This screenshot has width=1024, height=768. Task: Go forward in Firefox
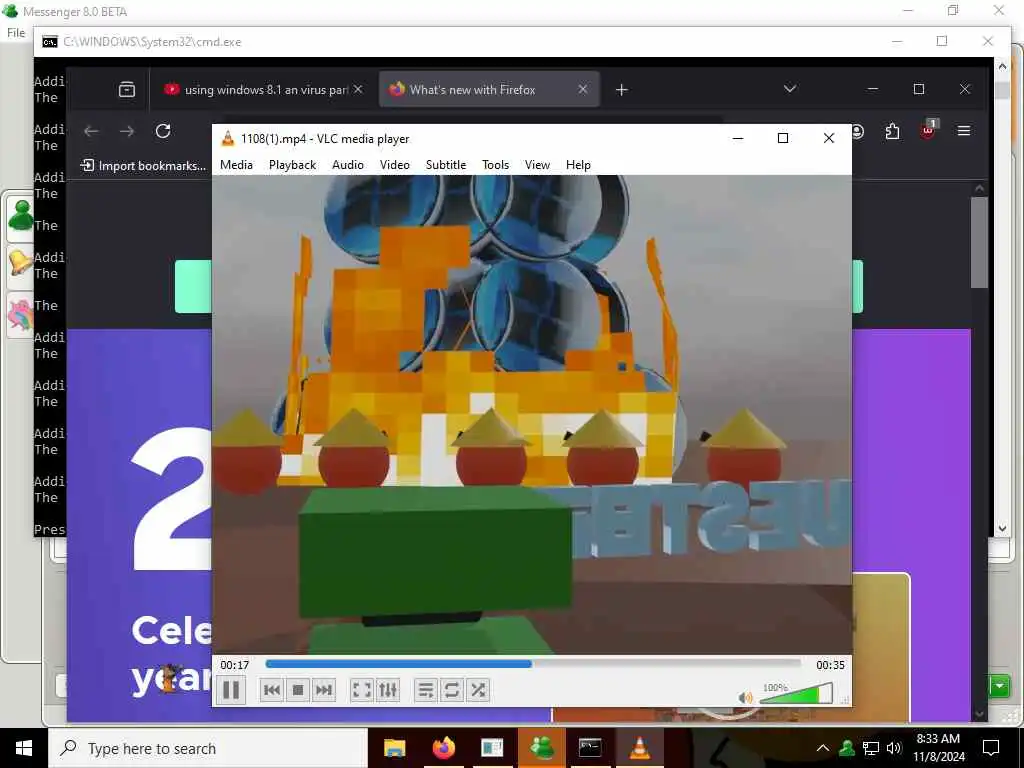pos(127,131)
